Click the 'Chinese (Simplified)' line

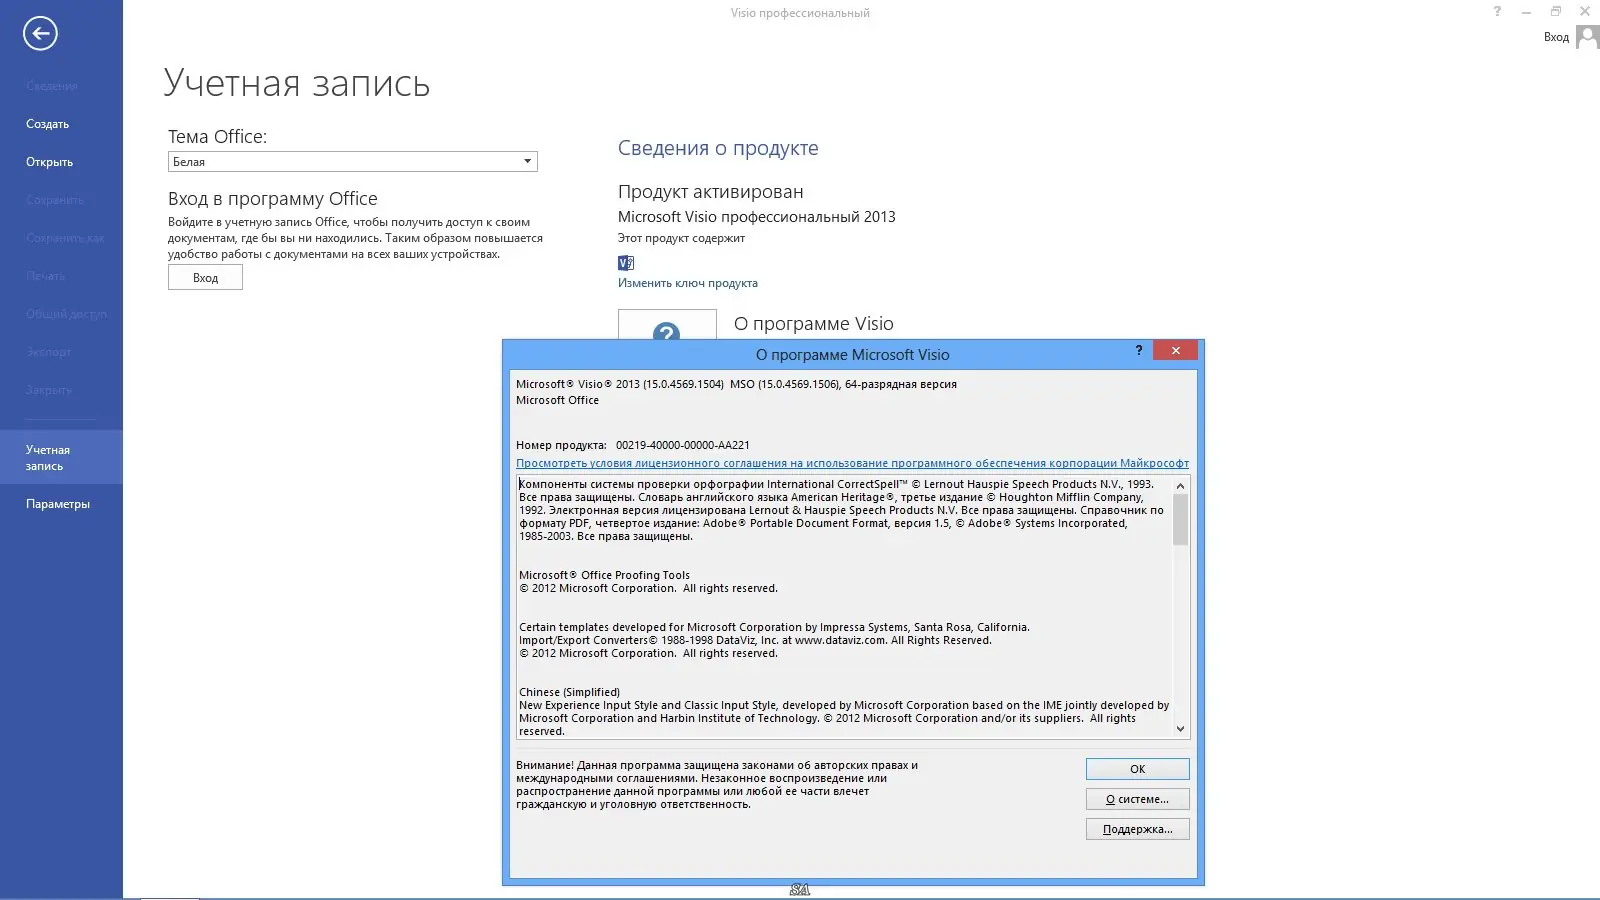(x=569, y=692)
